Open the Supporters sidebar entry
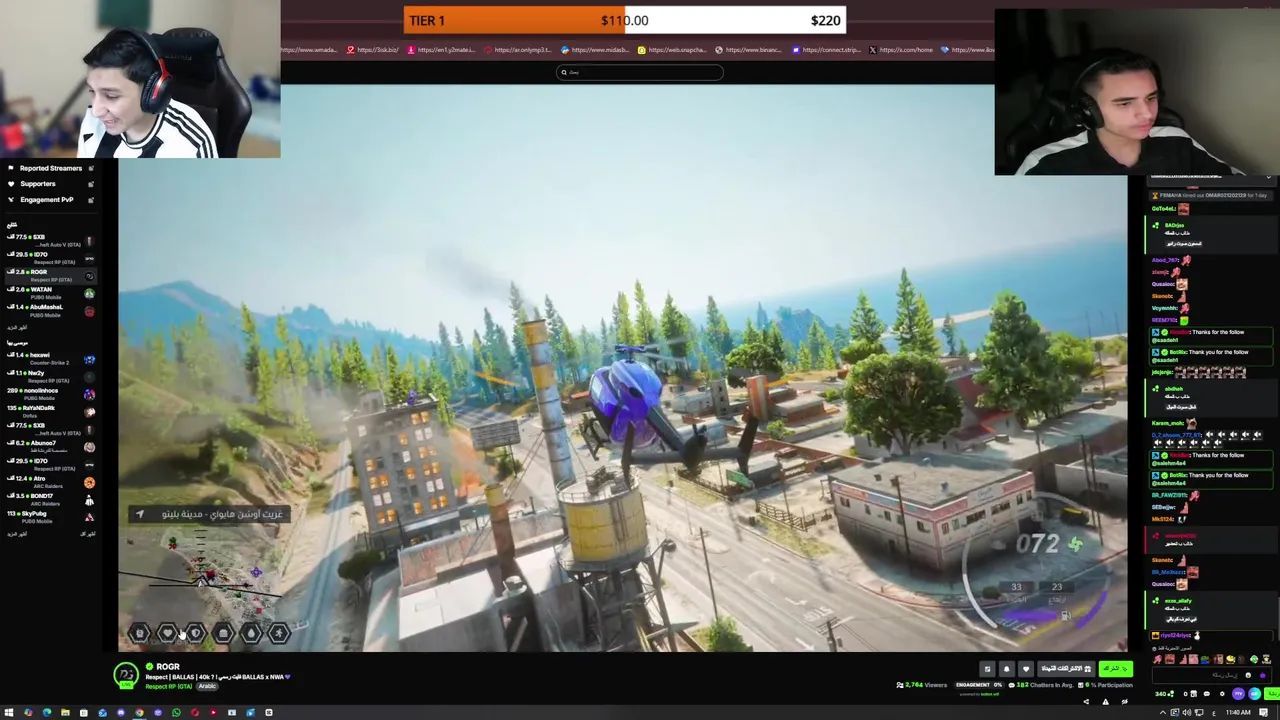This screenshot has width=1280, height=720. click(x=50, y=184)
